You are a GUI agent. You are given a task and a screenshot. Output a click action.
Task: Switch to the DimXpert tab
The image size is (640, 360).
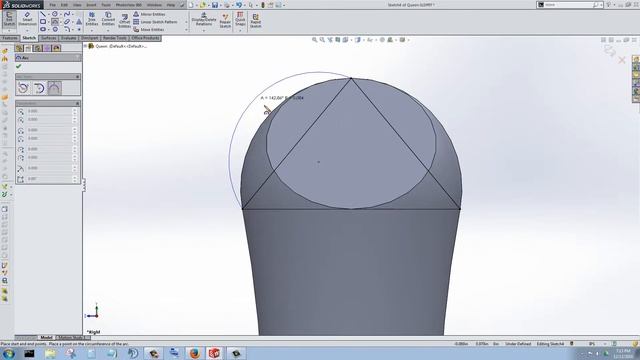(x=89, y=38)
